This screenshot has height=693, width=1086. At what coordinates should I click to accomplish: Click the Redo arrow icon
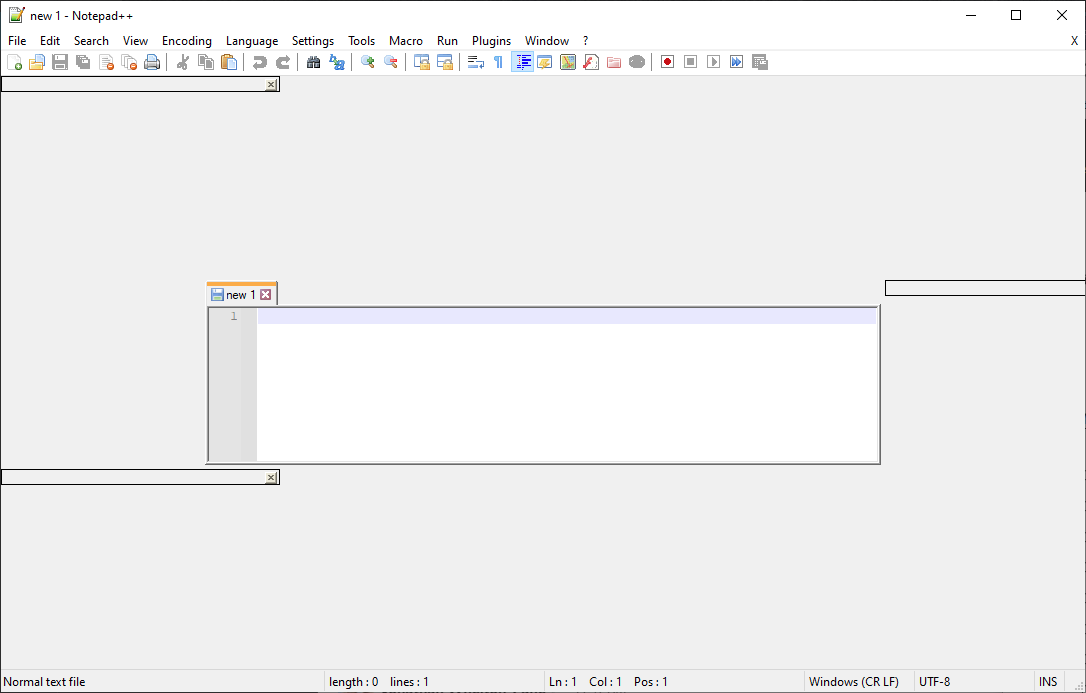pyautogui.click(x=283, y=62)
